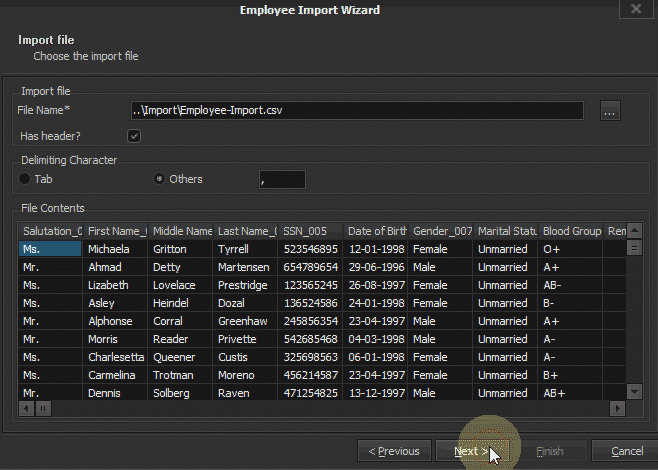Image resolution: width=658 pixels, height=470 pixels.
Task: Click the Next button
Action: pyautogui.click(x=473, y=451)
